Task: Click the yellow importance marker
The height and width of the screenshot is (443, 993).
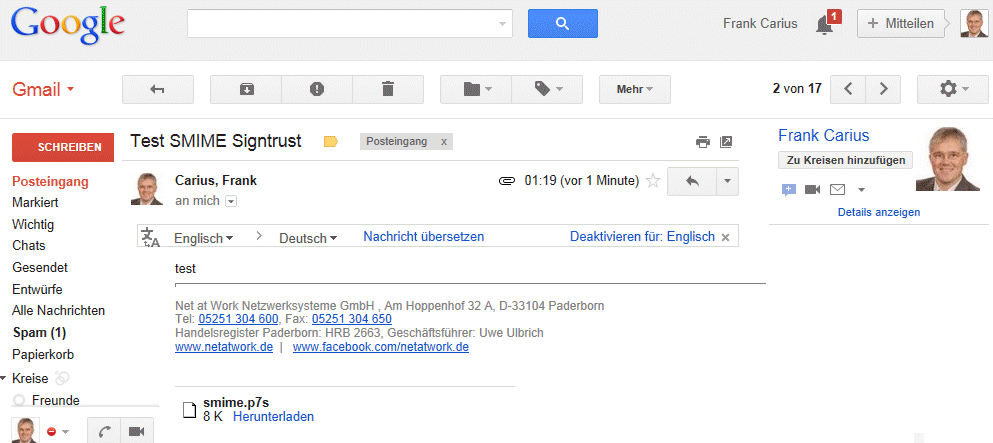Action: (x=331, y=142)
